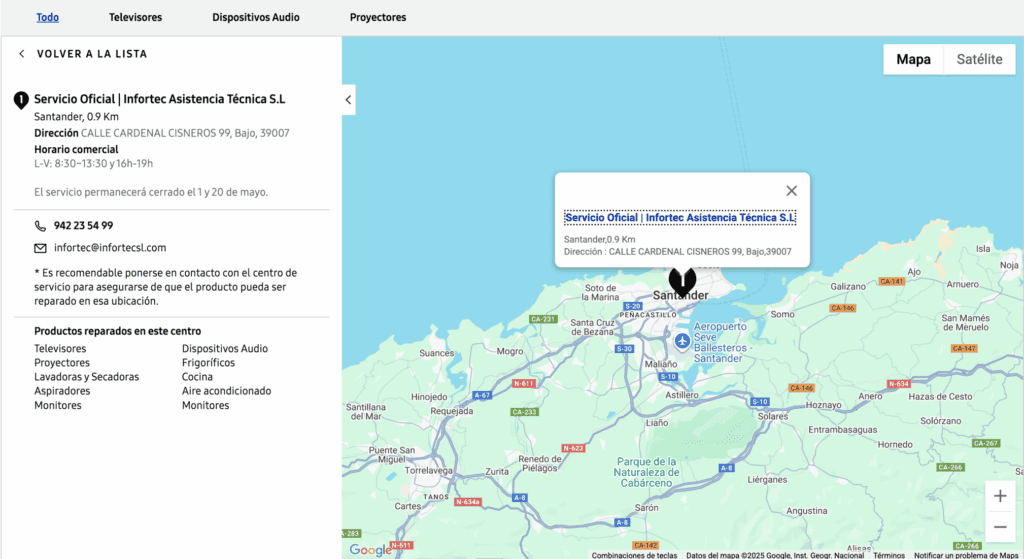The width and height of the screenshot is (1024, 559).
Task: Click Notificar un problema de Maps
Action: coord(965,555)
